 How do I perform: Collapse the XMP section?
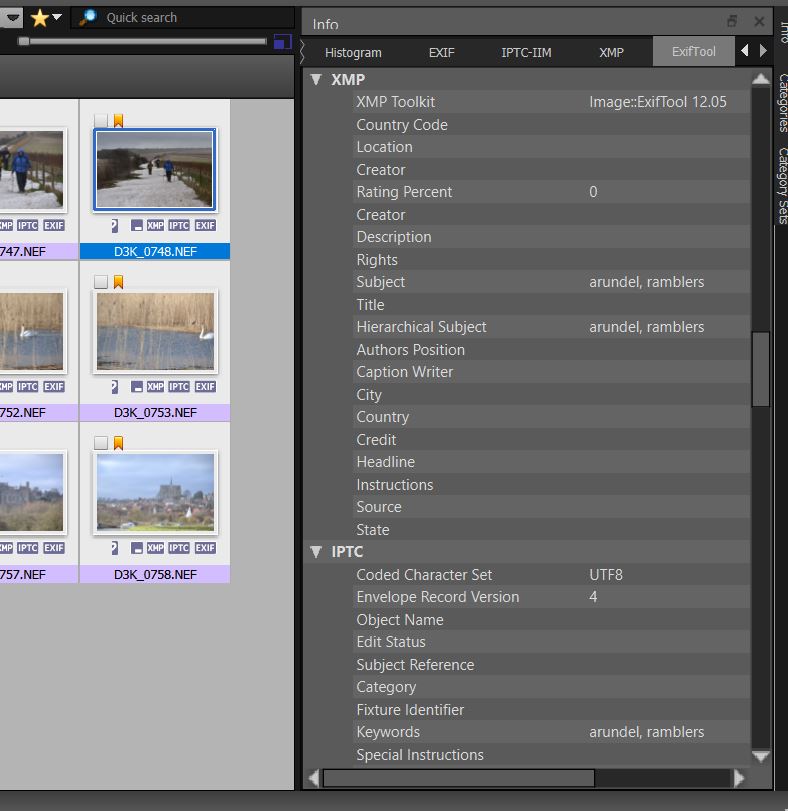(316, 80)
